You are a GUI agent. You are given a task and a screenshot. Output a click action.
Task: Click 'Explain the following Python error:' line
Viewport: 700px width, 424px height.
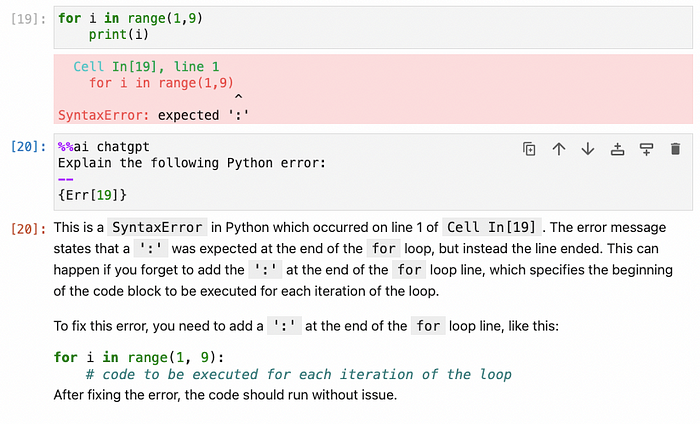coord(192,163)
